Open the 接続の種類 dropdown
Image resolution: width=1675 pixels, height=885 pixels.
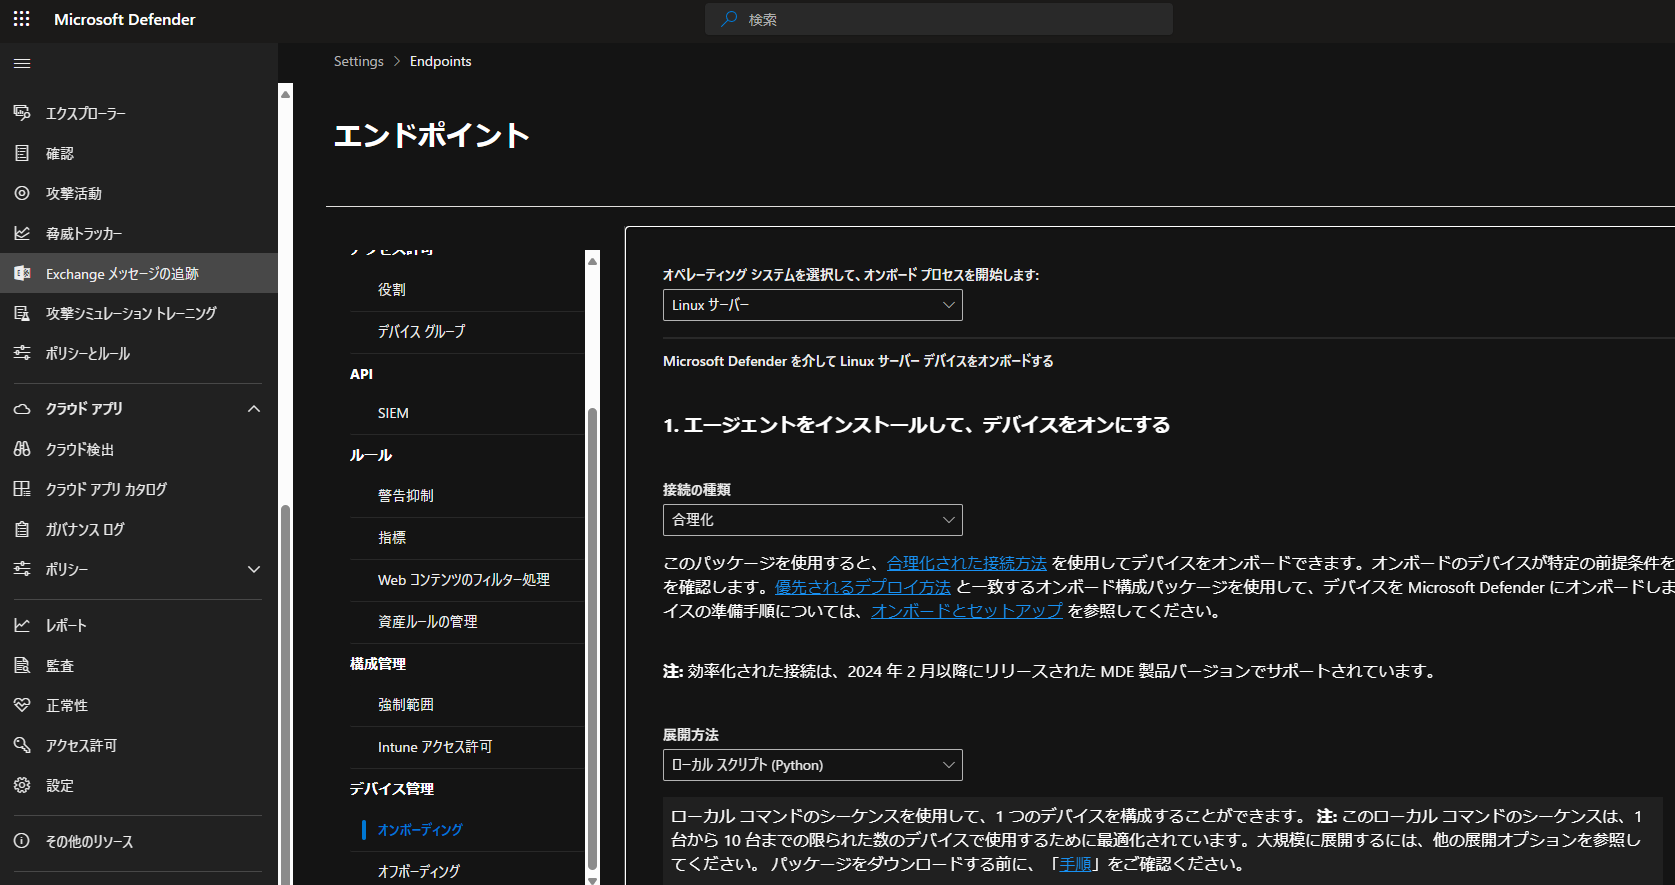[813, 520]
